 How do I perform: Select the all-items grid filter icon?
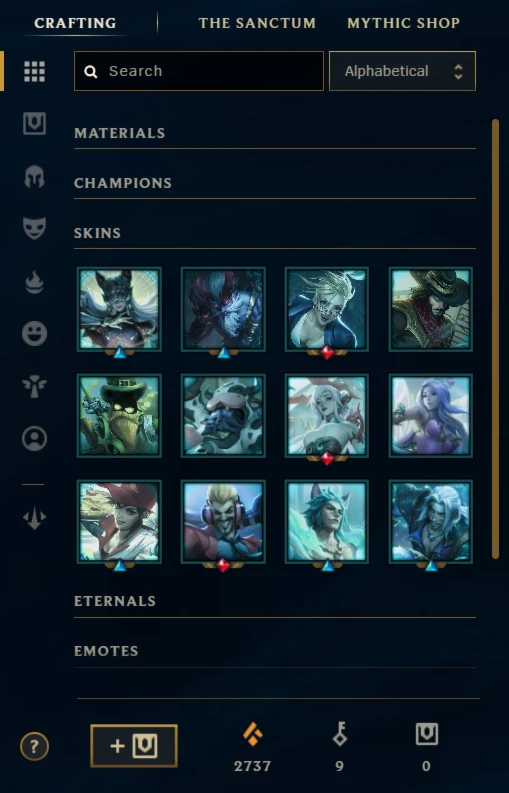coord(34,71)
